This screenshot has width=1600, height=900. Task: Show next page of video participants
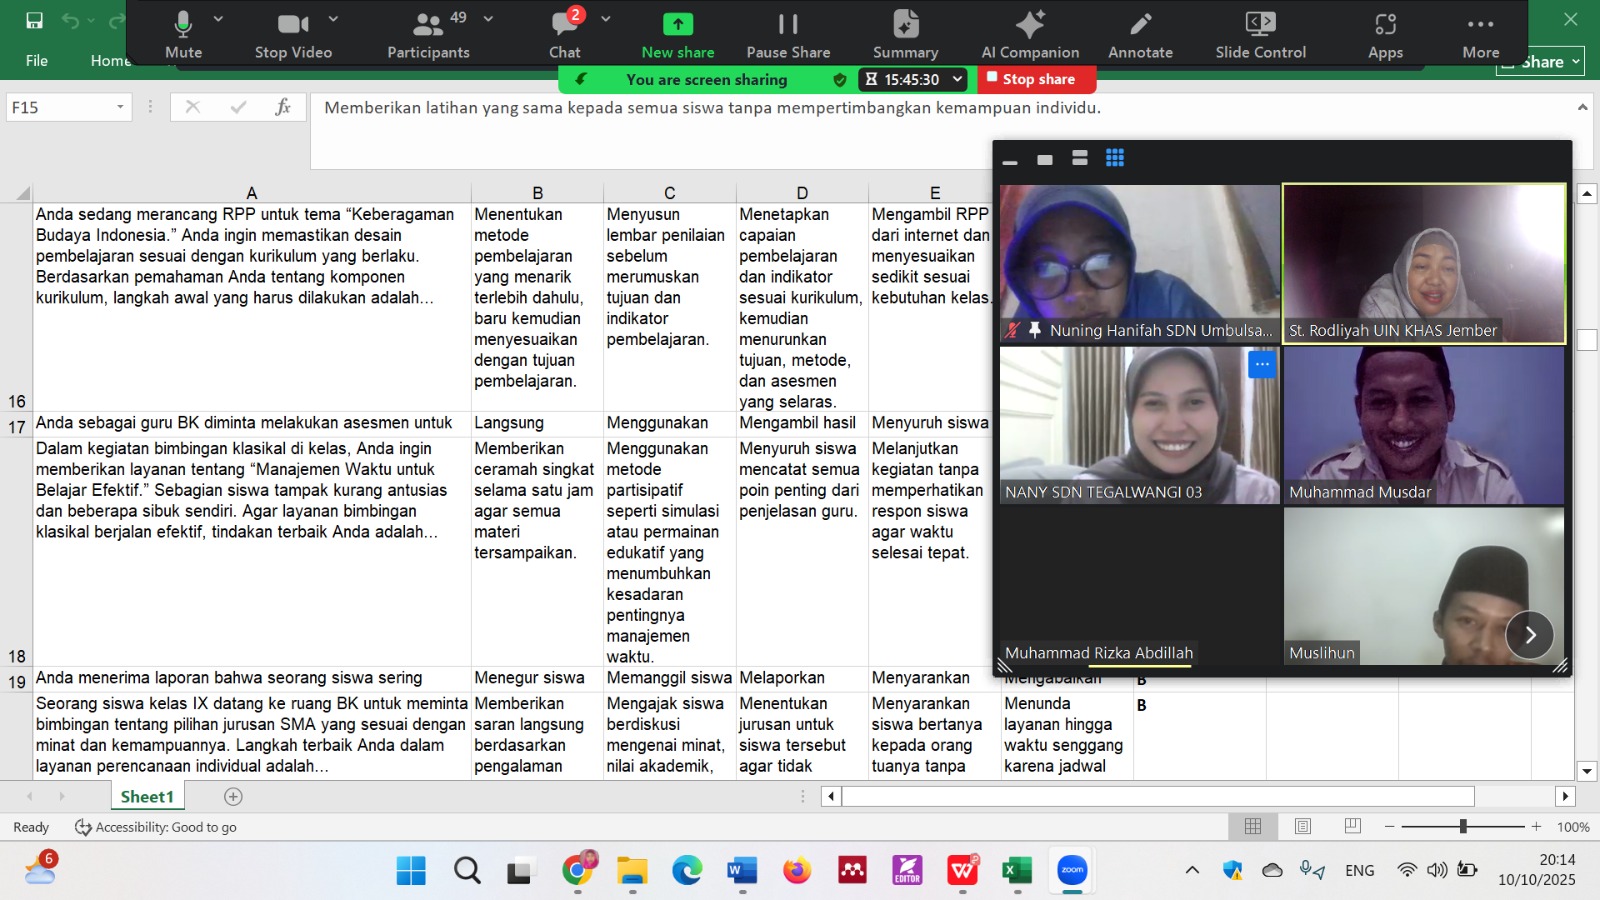pyautogui.click(x=1529, y=635)
